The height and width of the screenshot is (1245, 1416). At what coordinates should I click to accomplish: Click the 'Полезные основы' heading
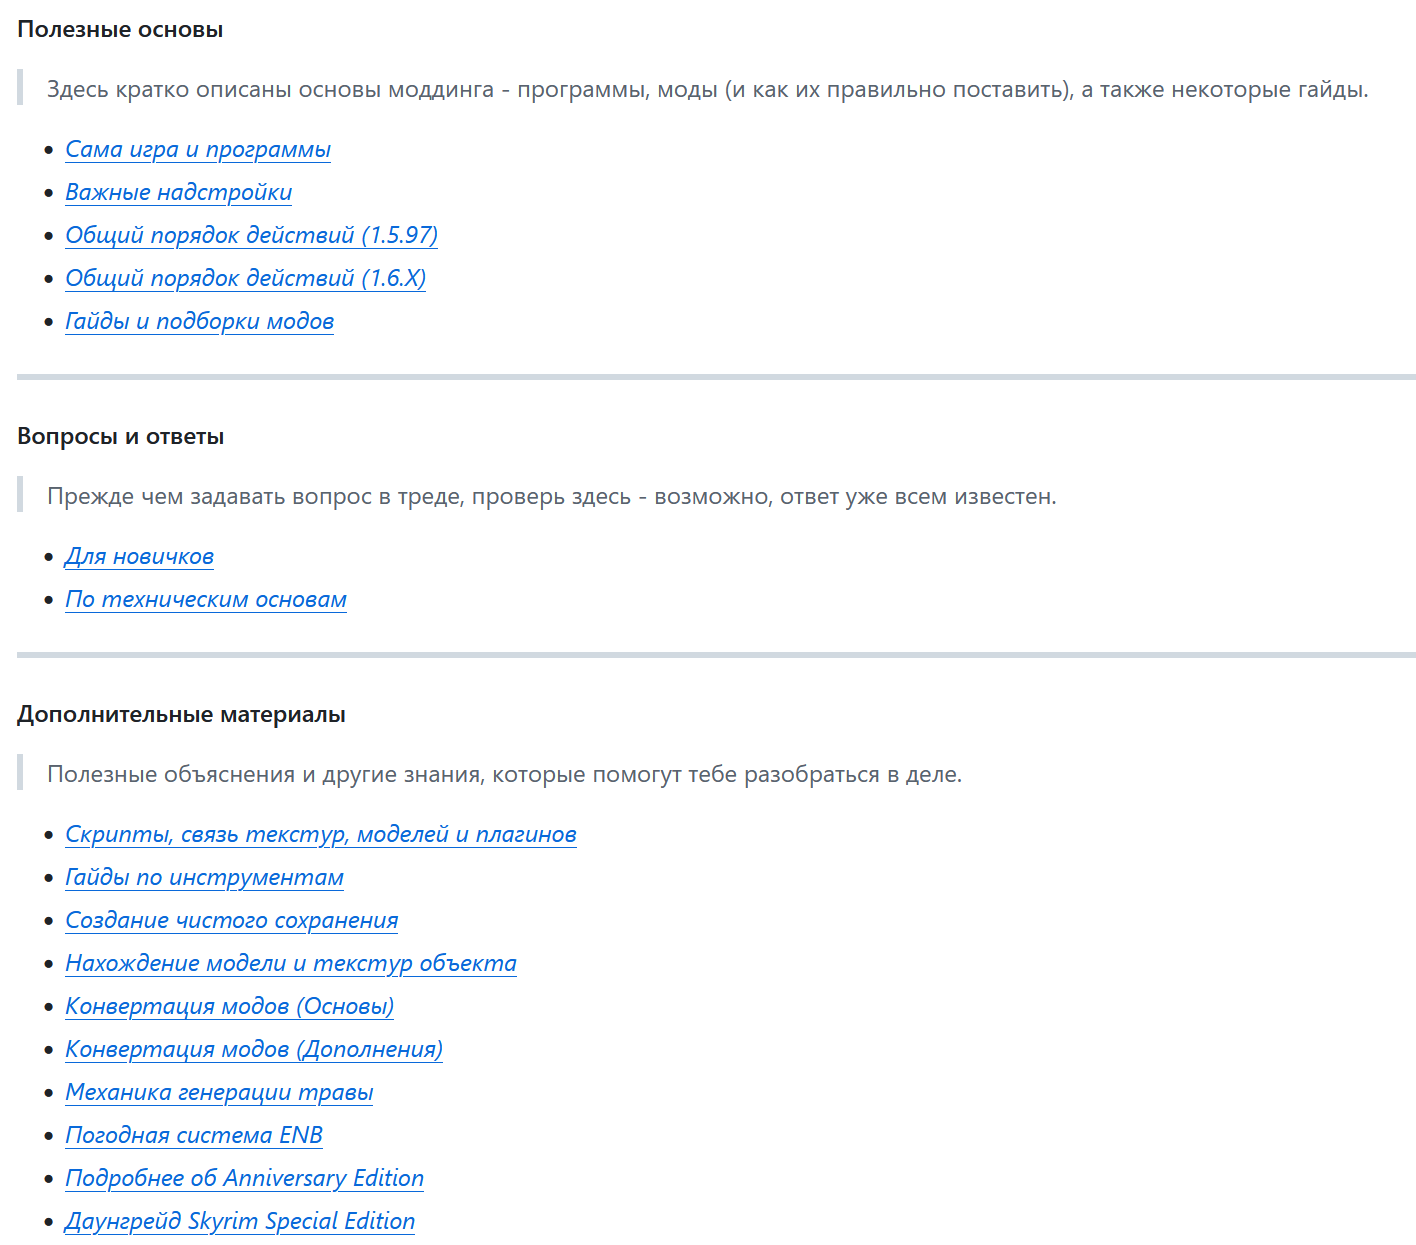pos(120,30)
